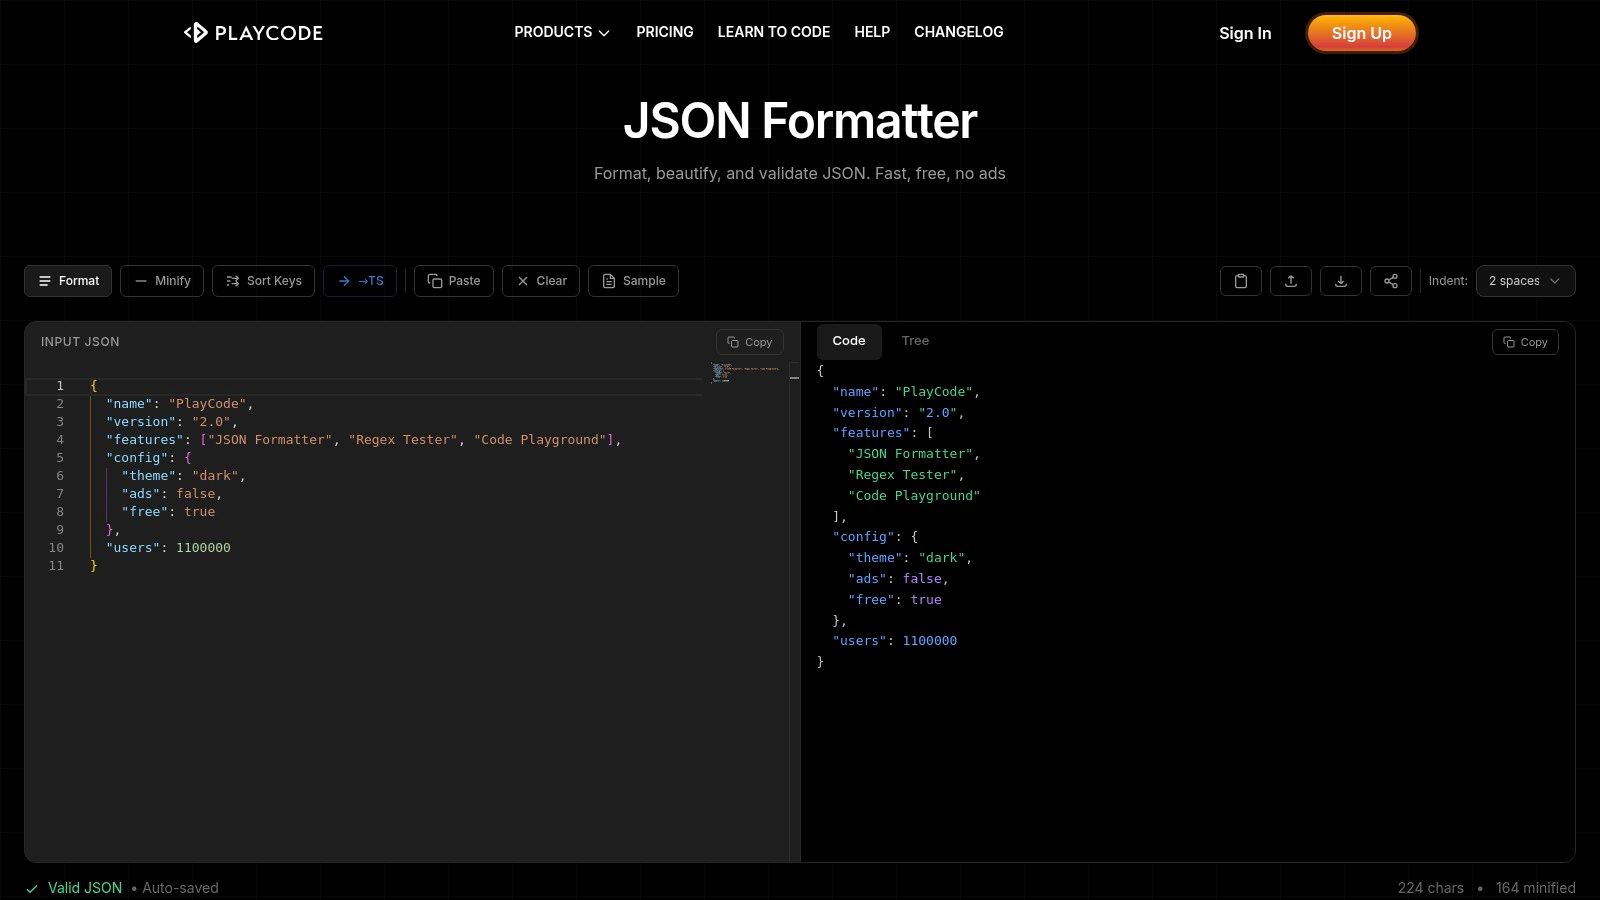Download the formatted JSON file
The height and width of the screenshot is (900, 1600).
pos(1340,281)
